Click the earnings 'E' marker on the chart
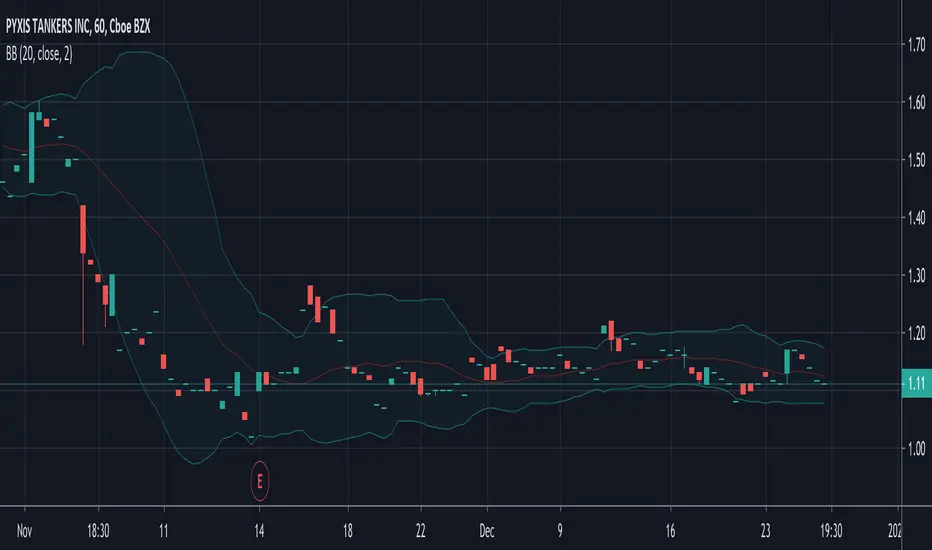The height and width of the screenshot is (550, 932). 260,480
